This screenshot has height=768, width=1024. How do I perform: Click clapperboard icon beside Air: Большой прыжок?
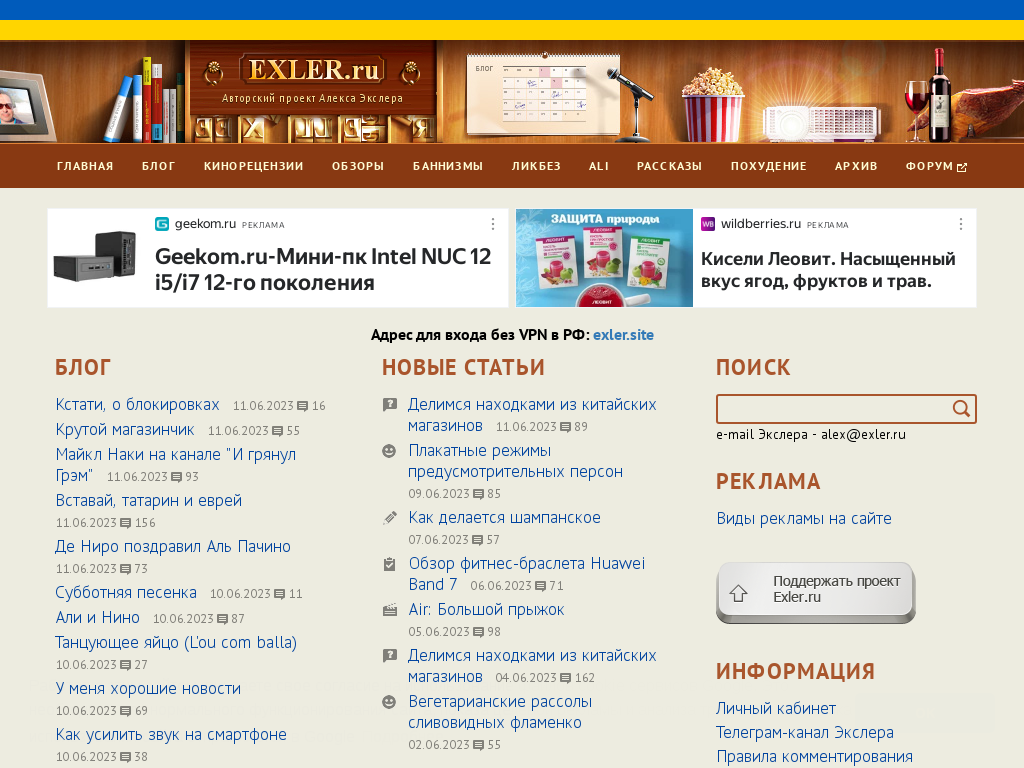point(389,610)
